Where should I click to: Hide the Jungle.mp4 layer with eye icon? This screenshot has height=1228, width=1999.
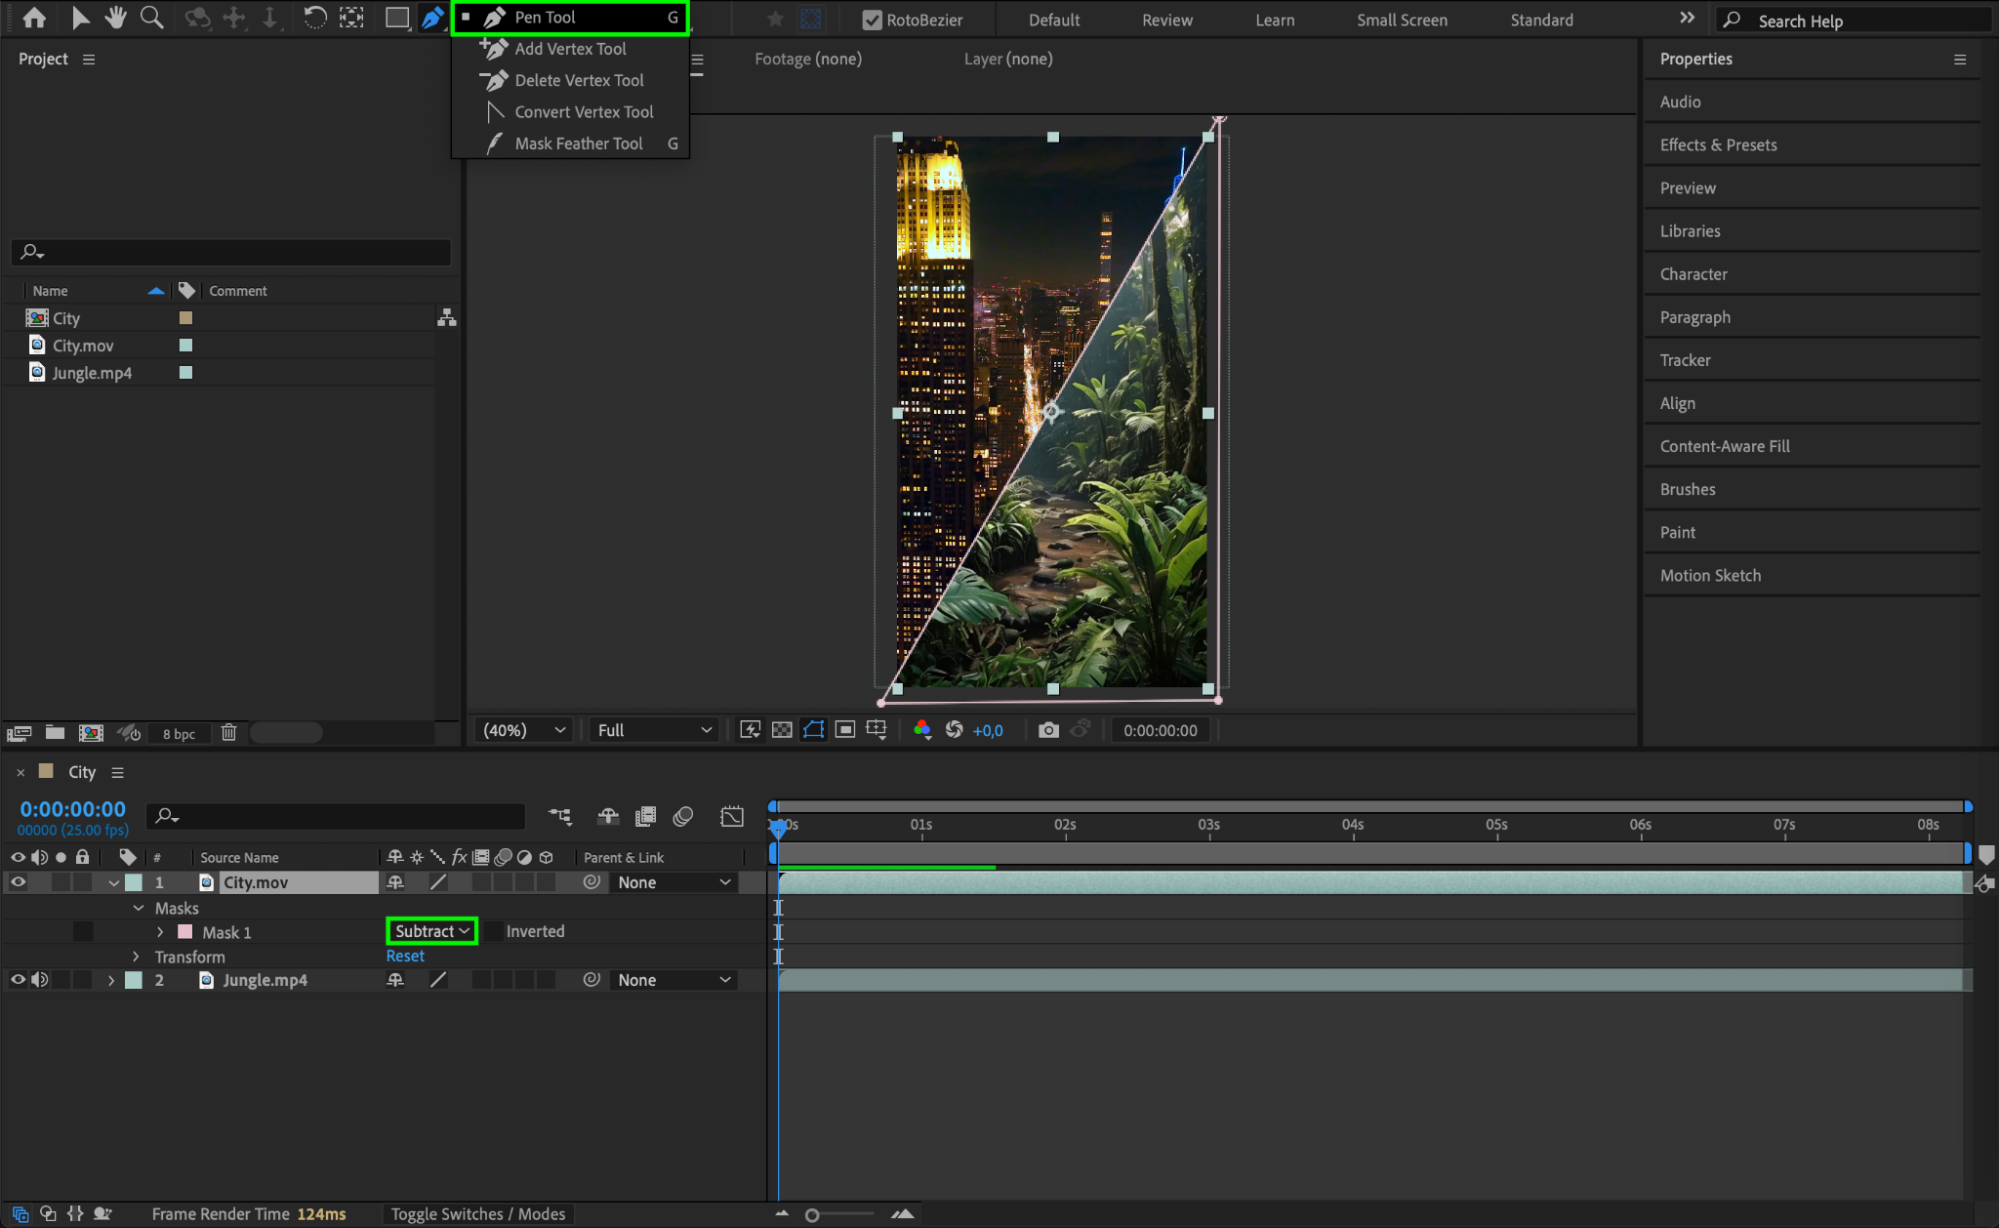(x=18, y=981)
